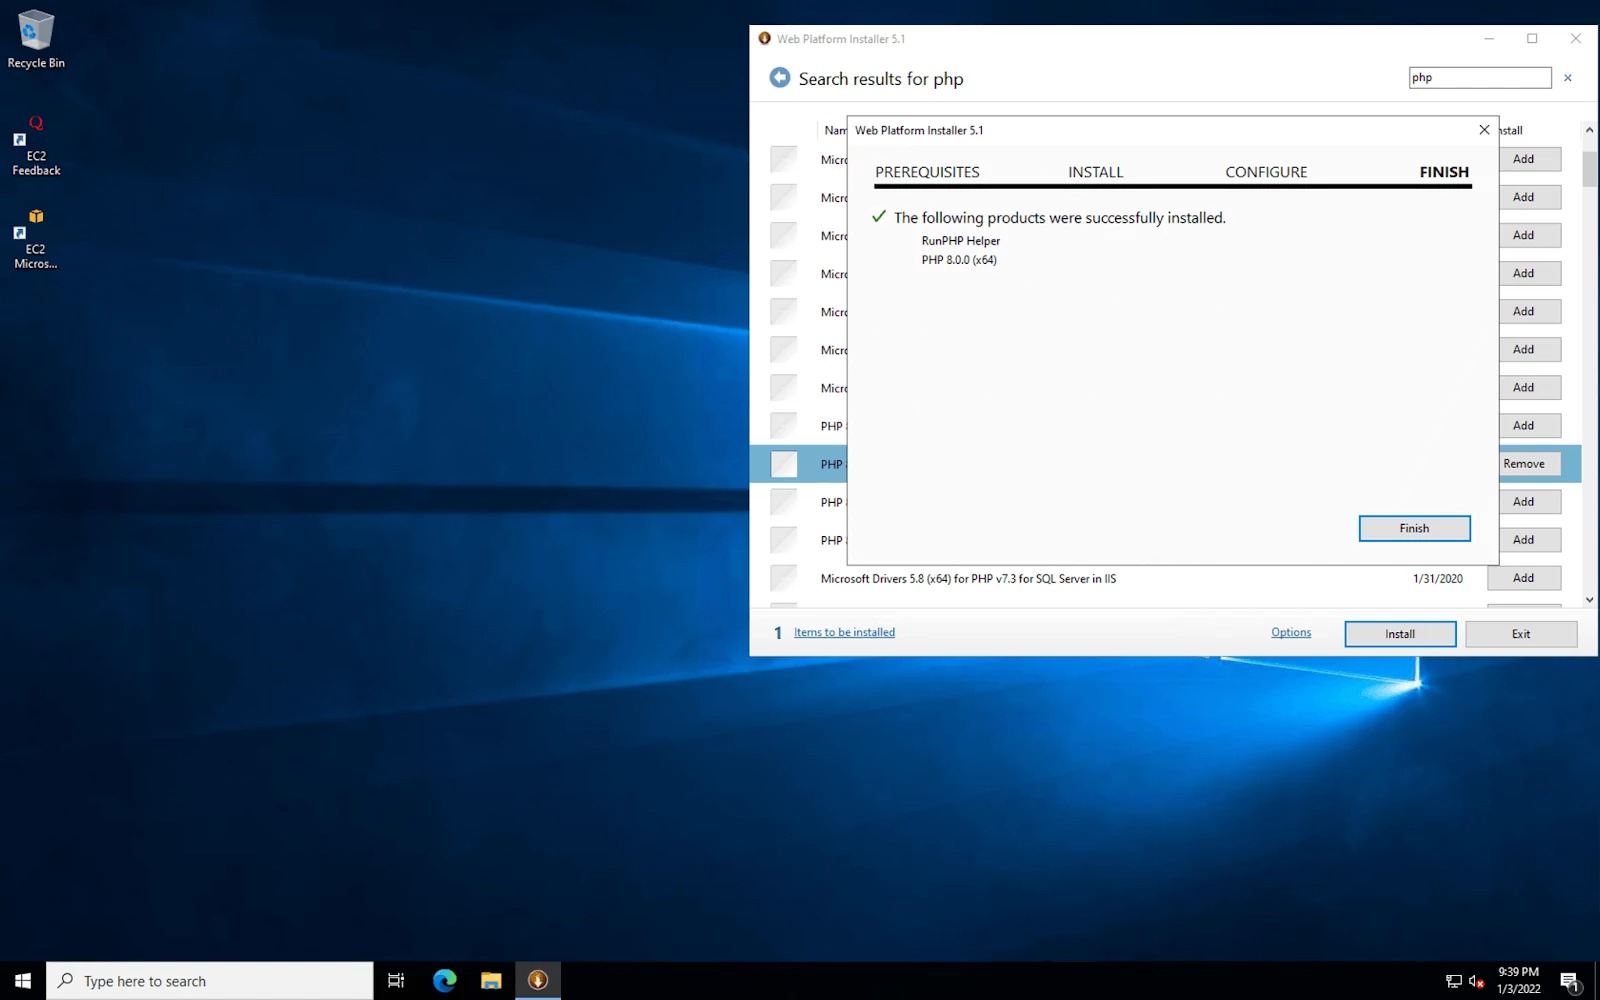Click the 1/31/2020 release date cell
The width and height of the screenshot is (1600, 1000).
[x=1437, y=579]
